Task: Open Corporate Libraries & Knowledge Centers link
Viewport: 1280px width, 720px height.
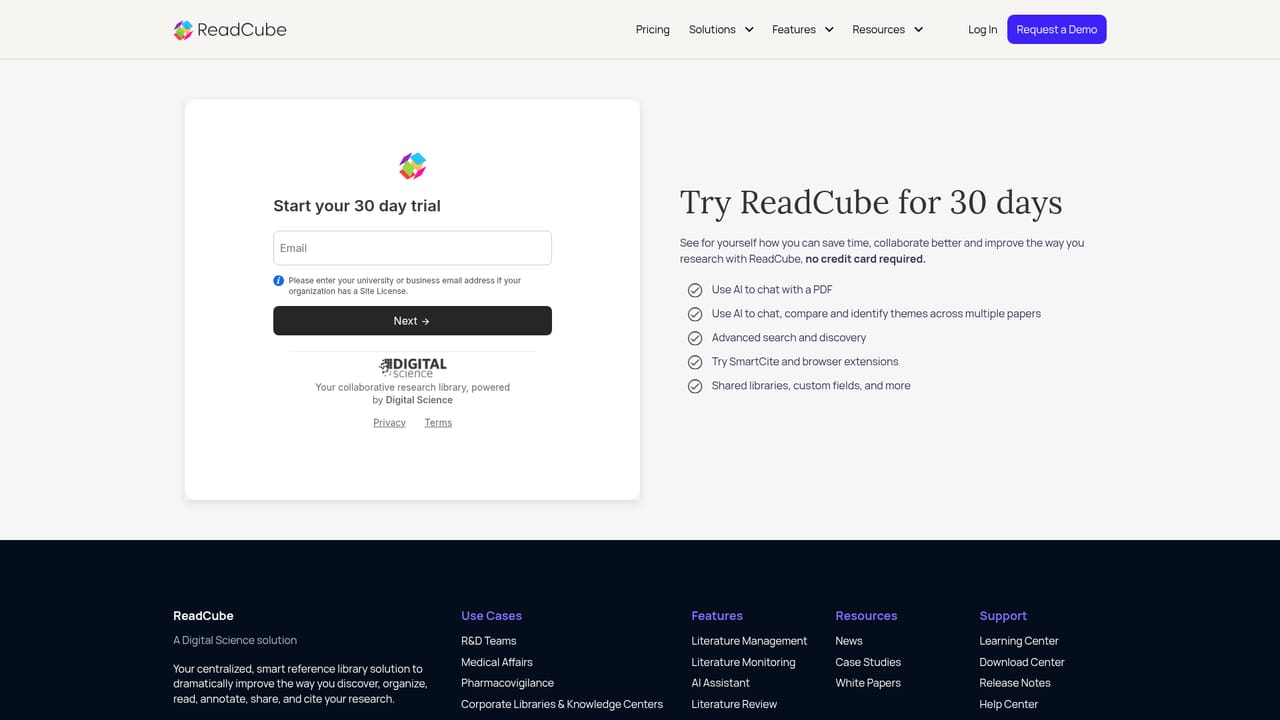Action: point(562,704)
